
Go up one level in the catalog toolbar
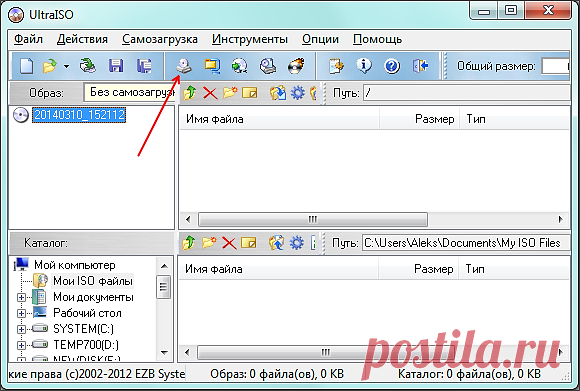coord(189,243)
